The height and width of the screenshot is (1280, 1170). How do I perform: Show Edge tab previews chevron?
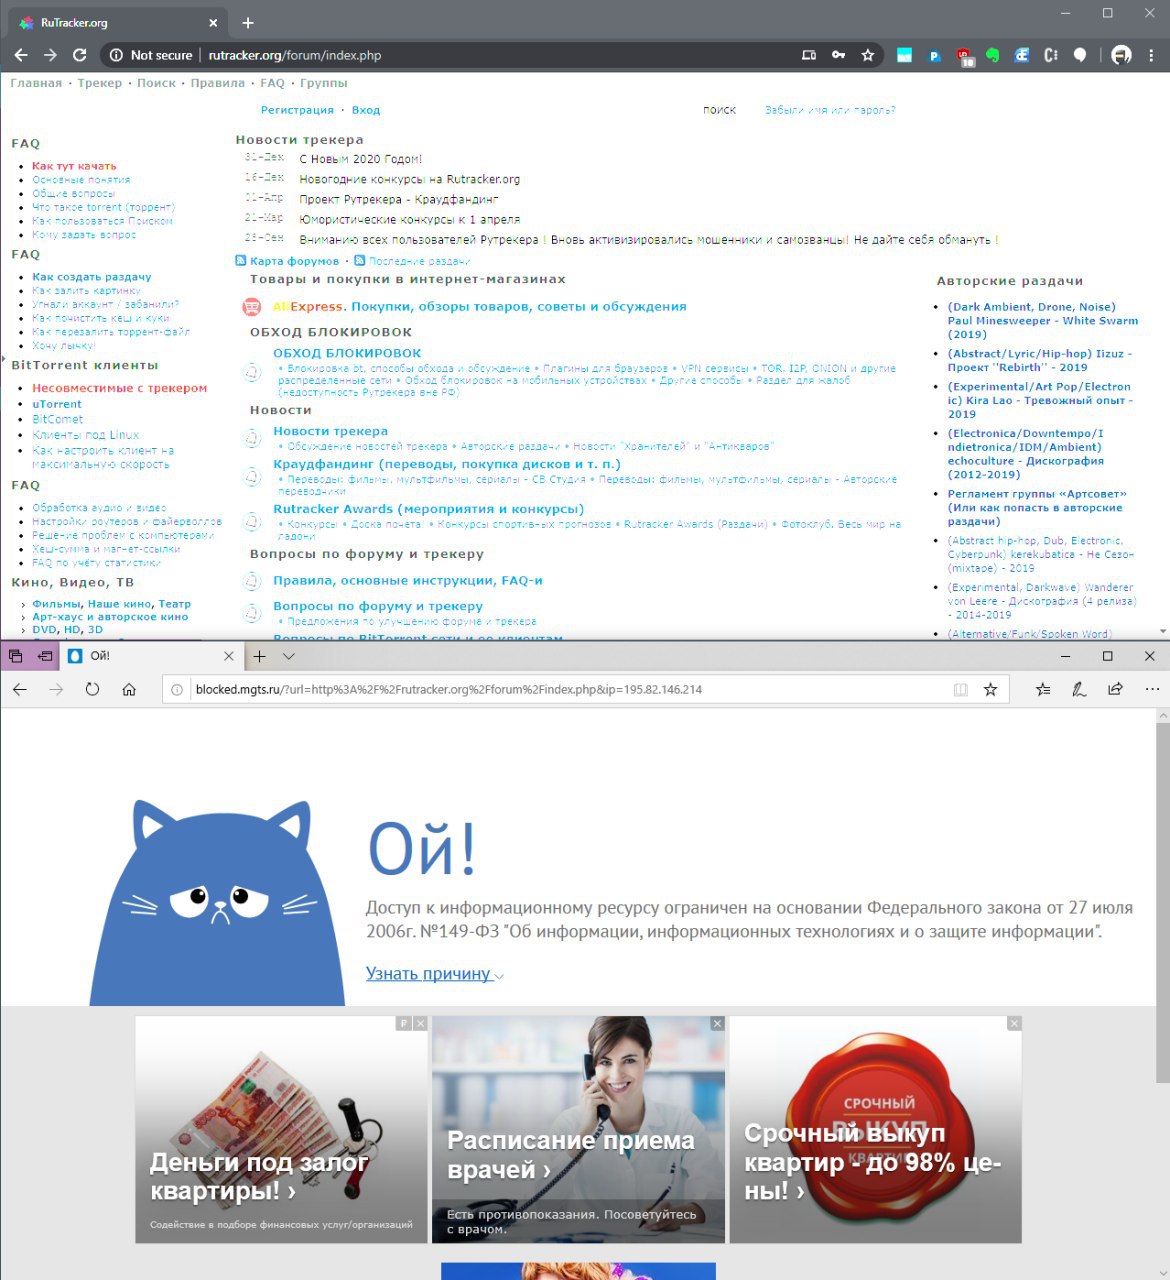tap(289, 656)
